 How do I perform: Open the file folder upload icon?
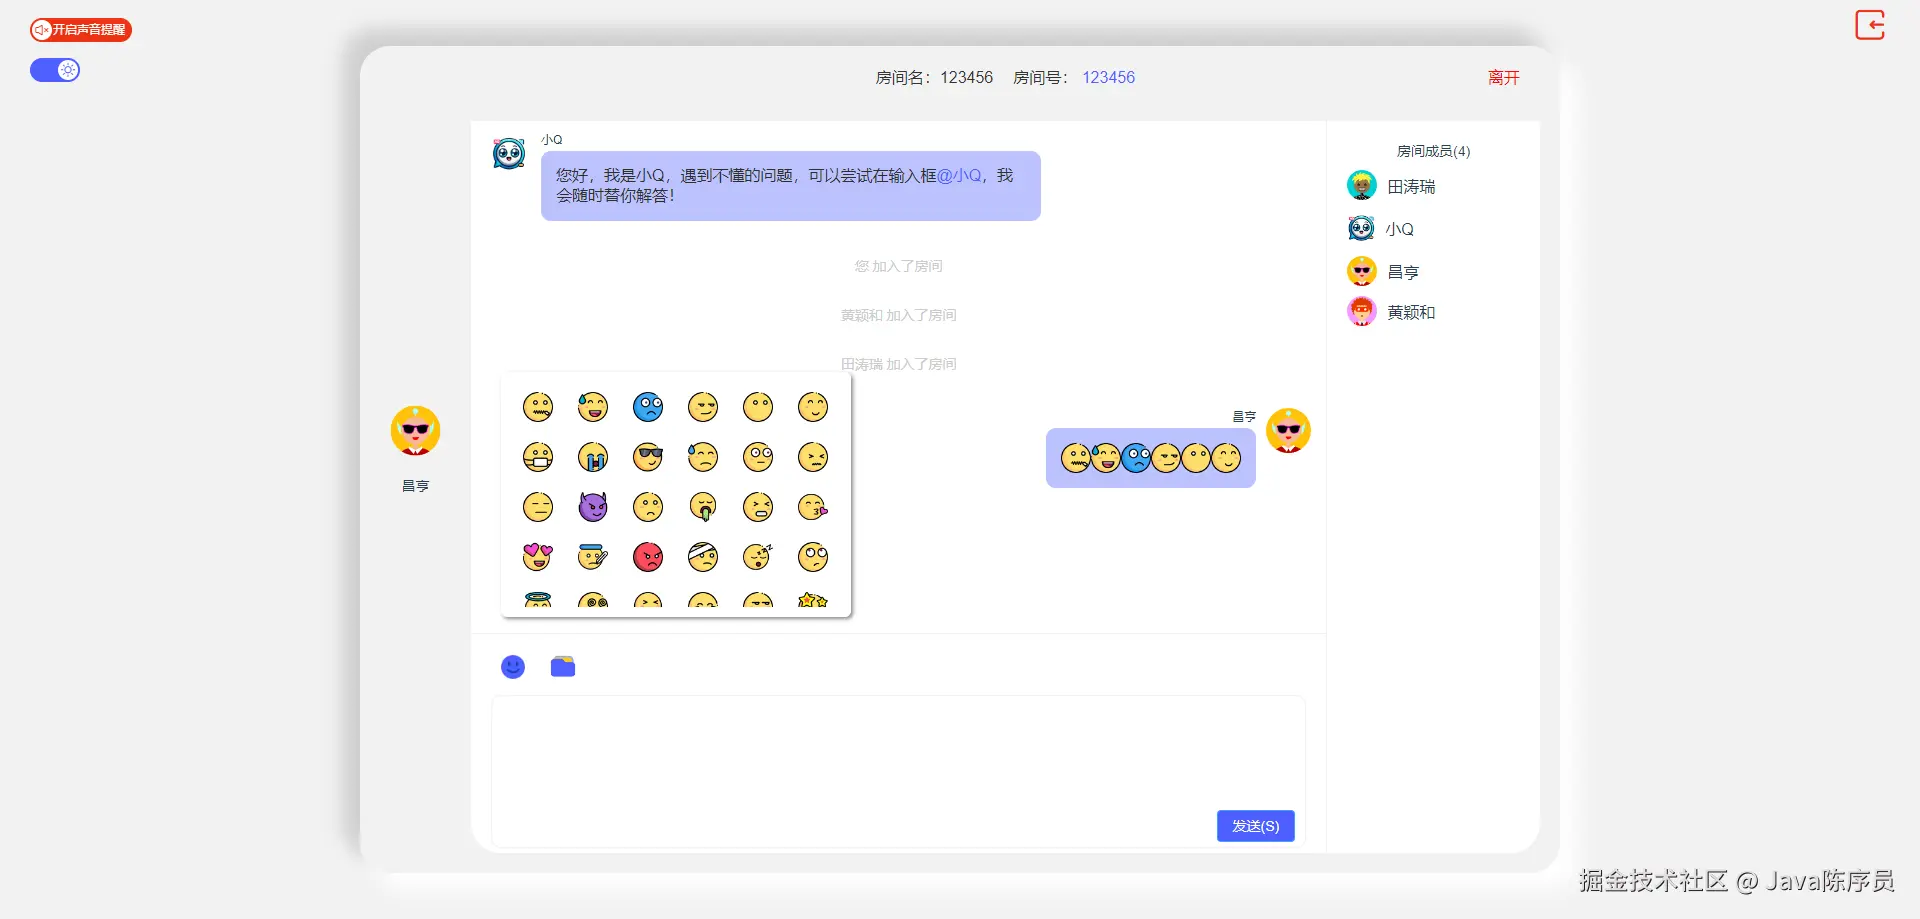[x=563, y=667]
